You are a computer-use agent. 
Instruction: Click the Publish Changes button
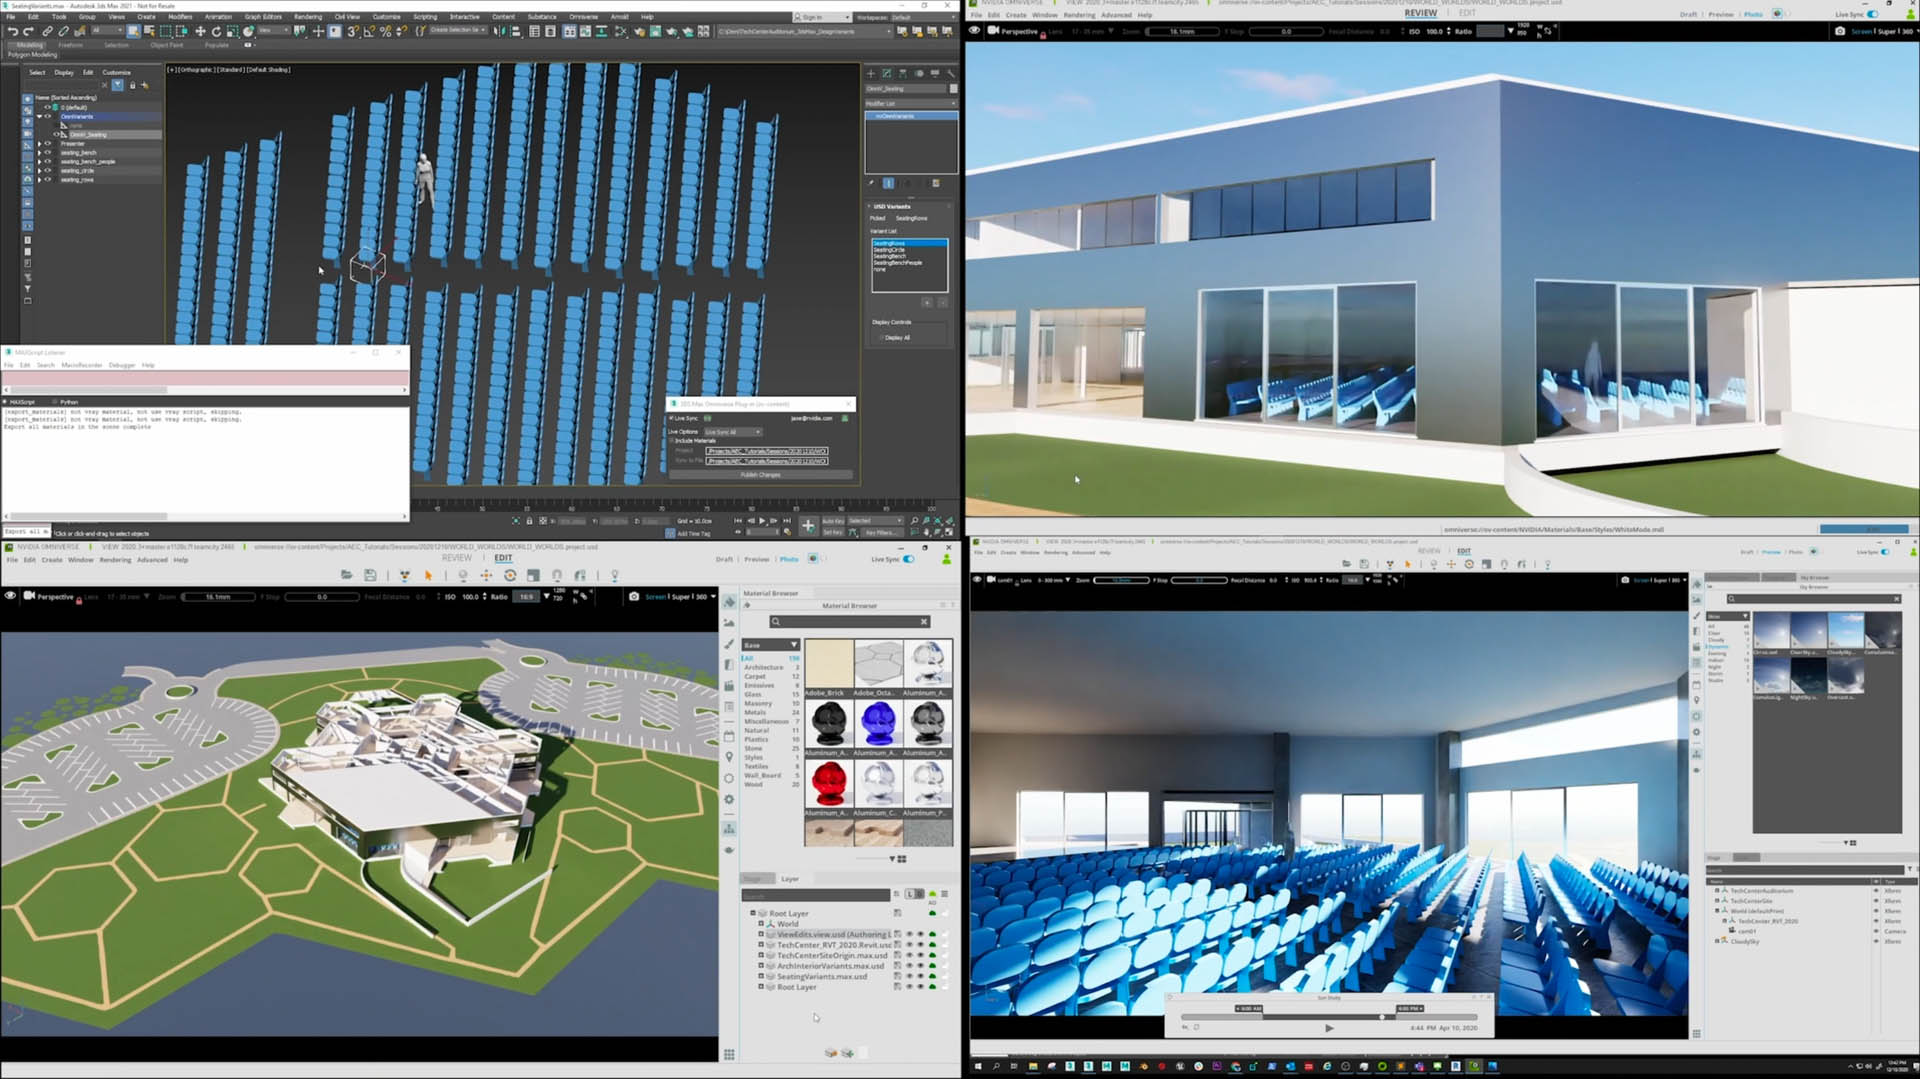click(x=760, y=475)
